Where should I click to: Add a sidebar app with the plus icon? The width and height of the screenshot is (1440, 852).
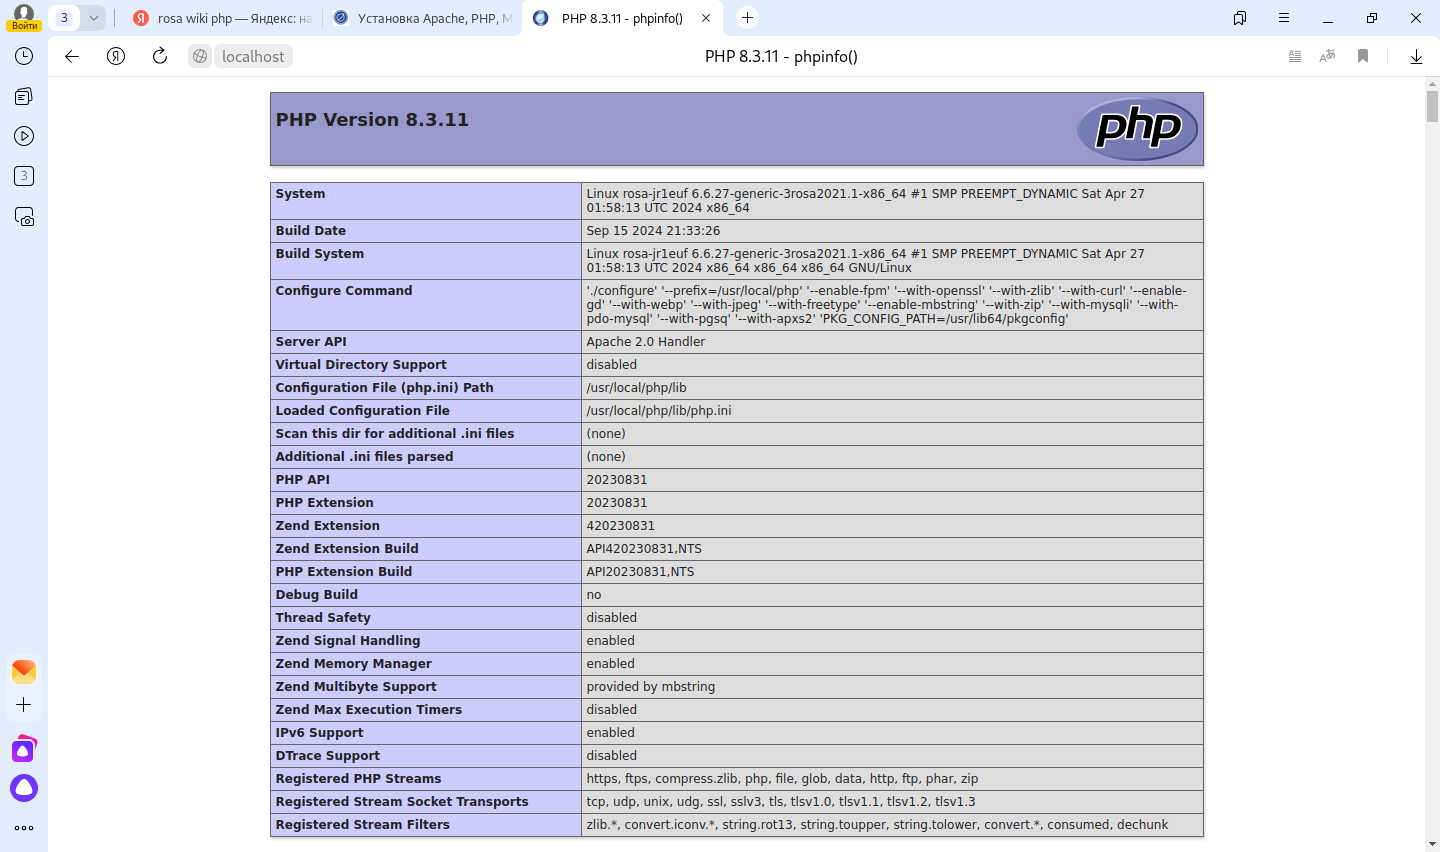coord(24,705)
